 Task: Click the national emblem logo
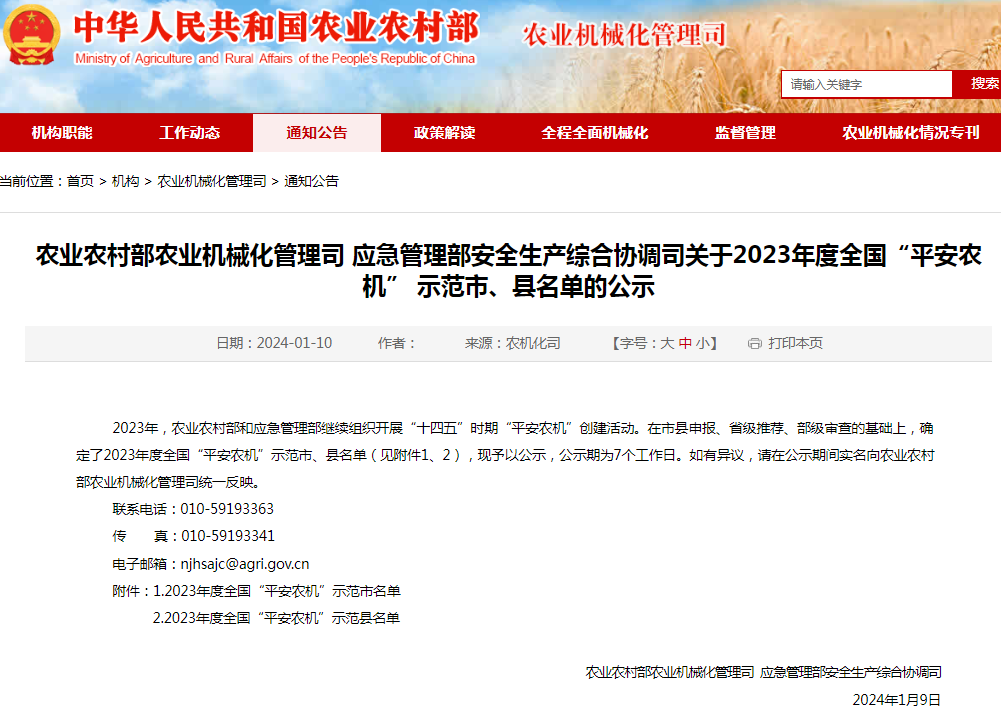32,35
